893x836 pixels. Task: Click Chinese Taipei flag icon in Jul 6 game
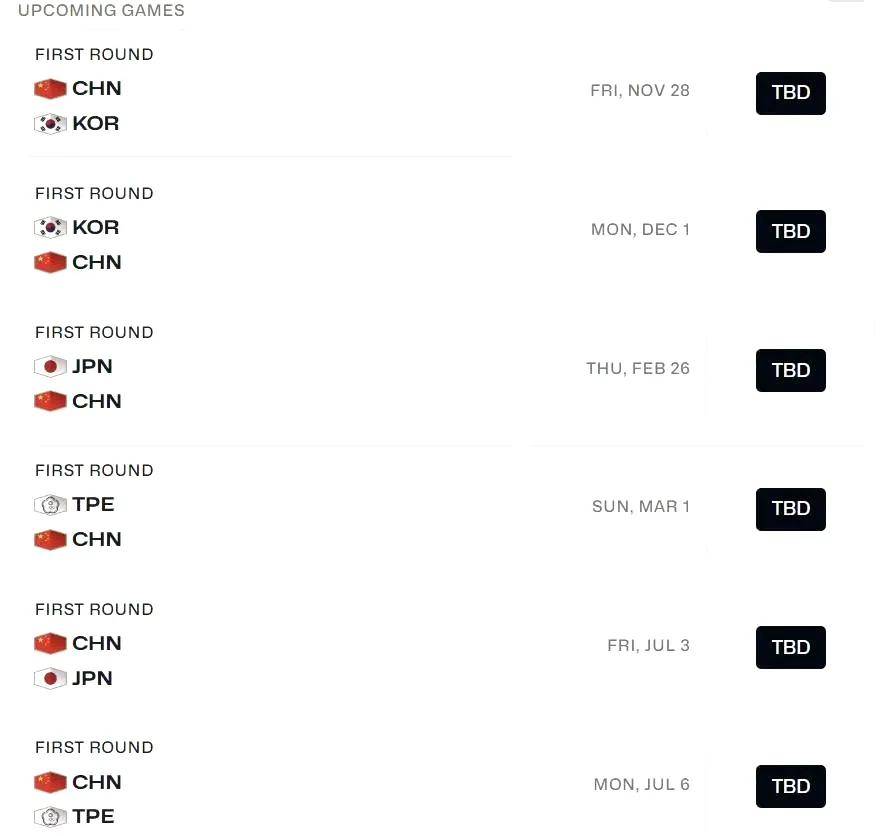pos(50,817)
